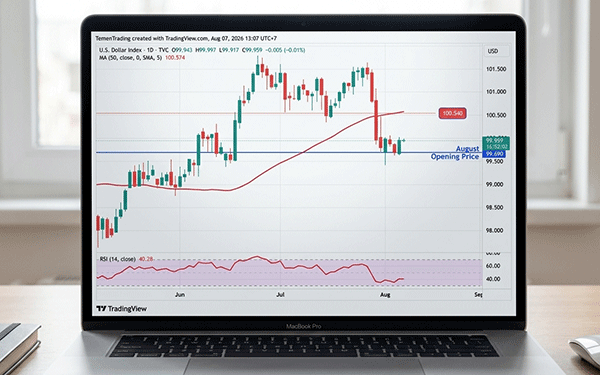
Task: Select the MA (50, close, 0, SMA, 5) indicator legend
Action: (130, 57)
